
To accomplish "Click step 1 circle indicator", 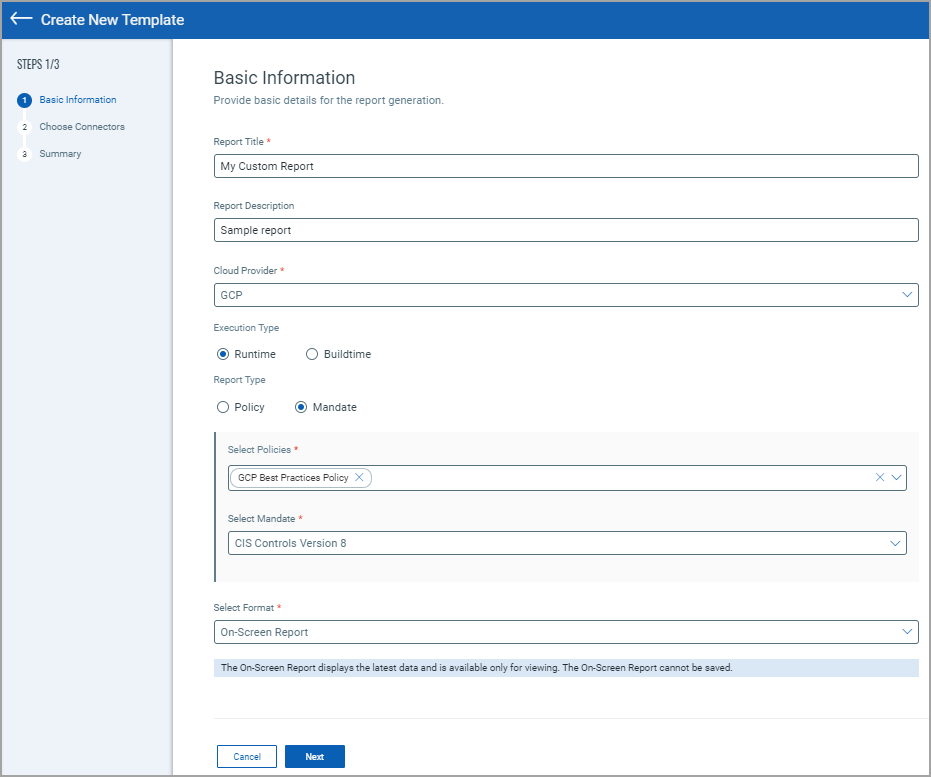I will pyautogui.click(x=25, y=100).
